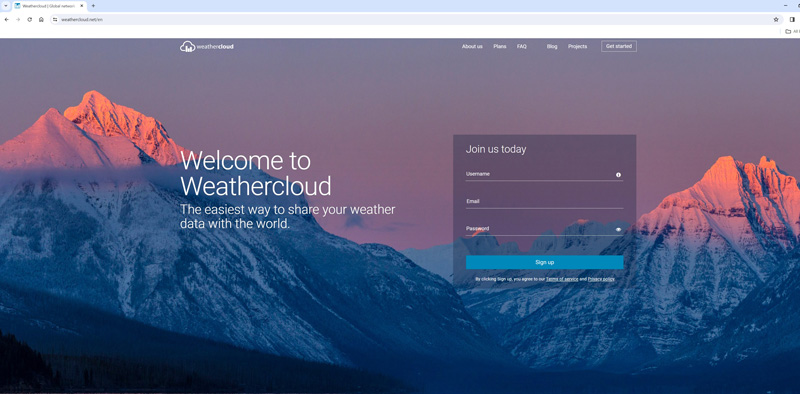
Task: Bookmark this page with star icon
Action: [x=776, y=19]
